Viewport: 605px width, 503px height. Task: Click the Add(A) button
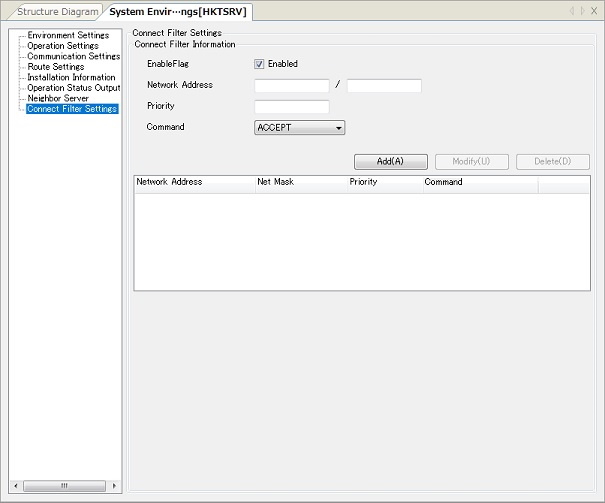tap(390, 162)
